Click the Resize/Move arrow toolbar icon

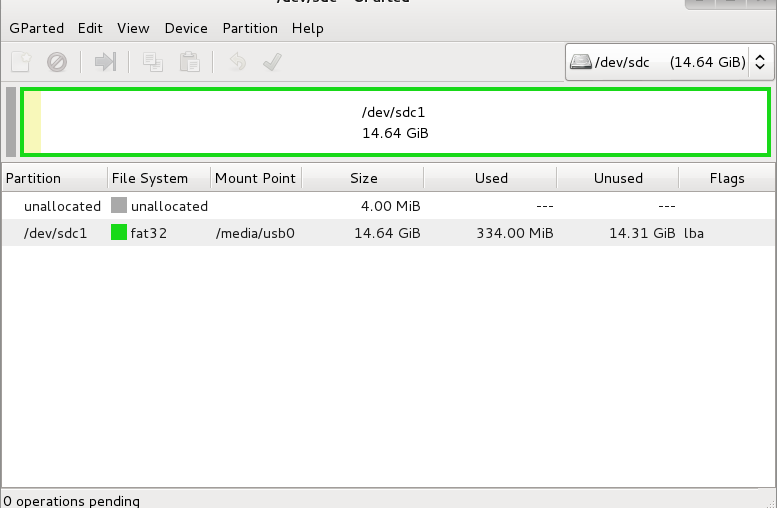coord(105,62)
